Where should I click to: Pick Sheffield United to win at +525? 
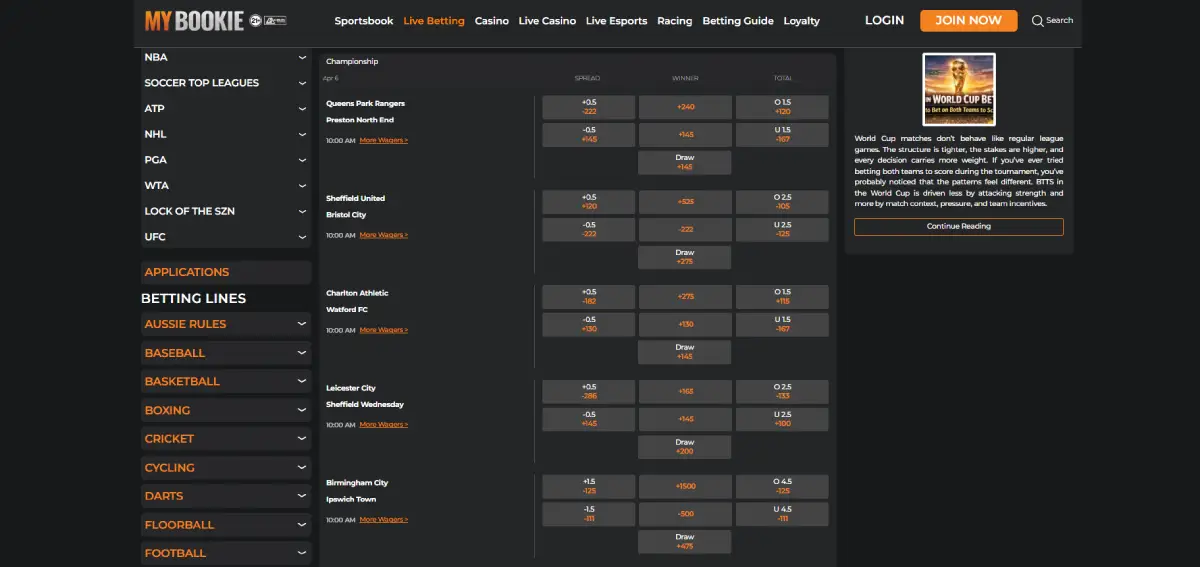pyautogui.click(x=685, y=202)
